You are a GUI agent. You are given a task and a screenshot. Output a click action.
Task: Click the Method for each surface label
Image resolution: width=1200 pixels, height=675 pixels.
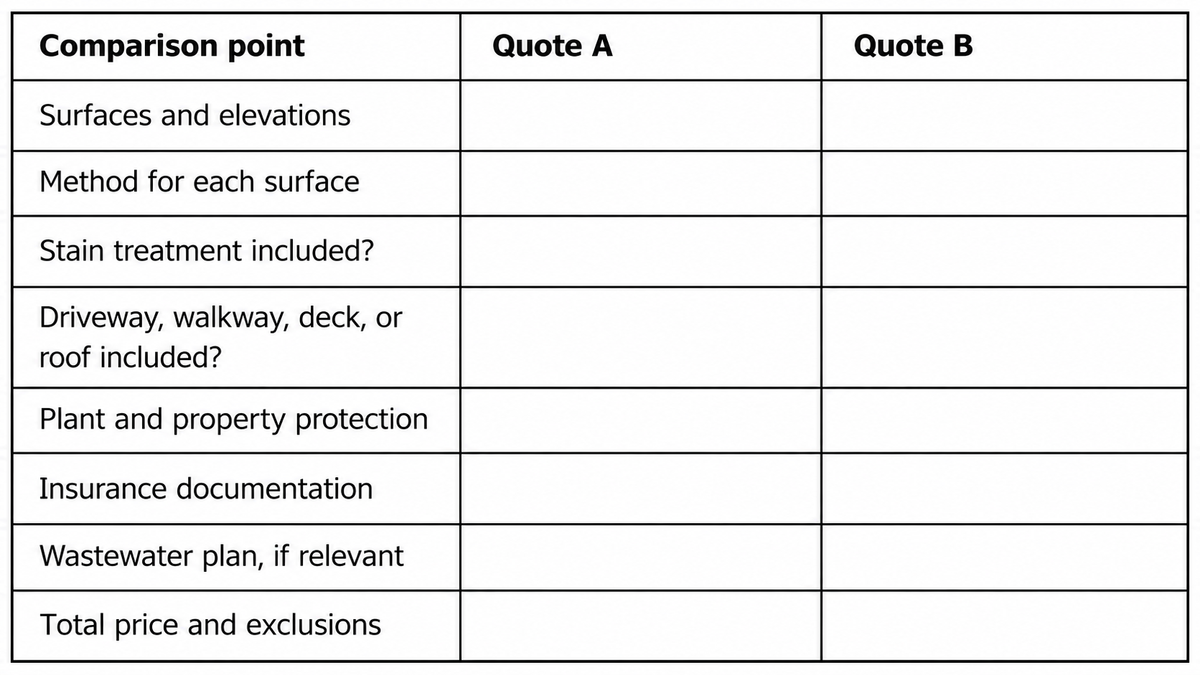click(x=199, y=182)
